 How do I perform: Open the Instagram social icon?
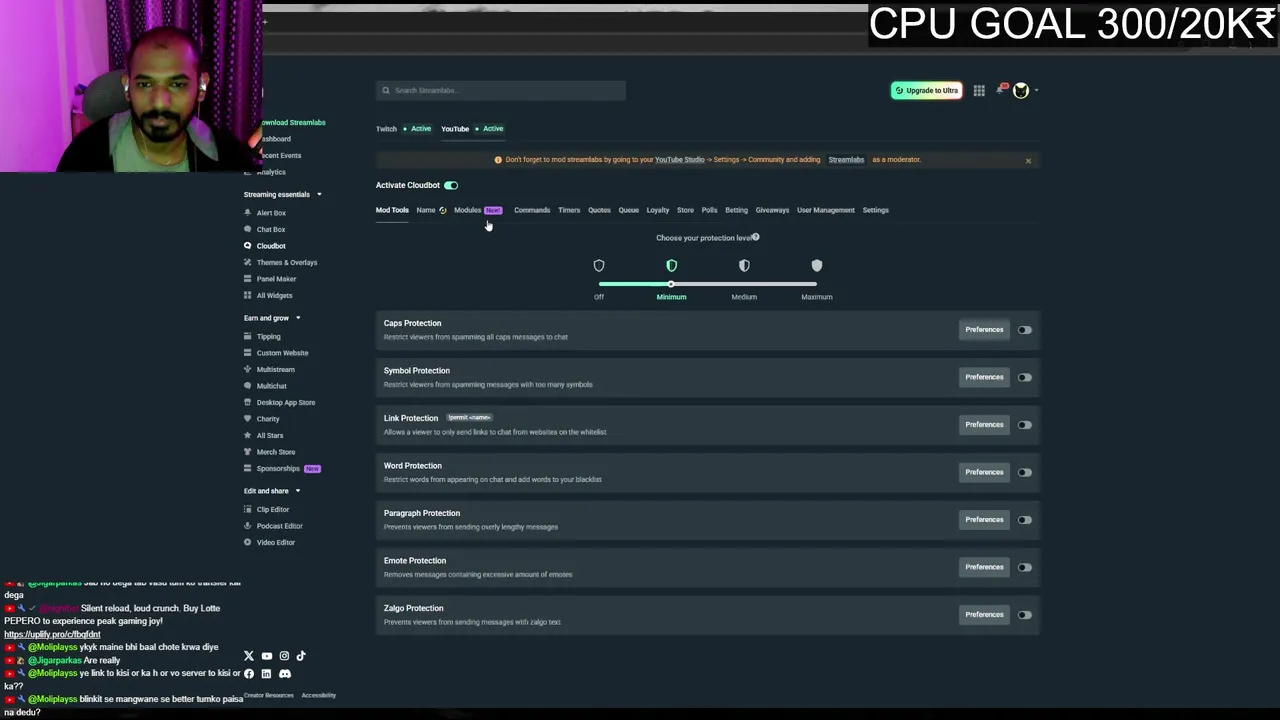pyautogui.click(x=284, y=656)
